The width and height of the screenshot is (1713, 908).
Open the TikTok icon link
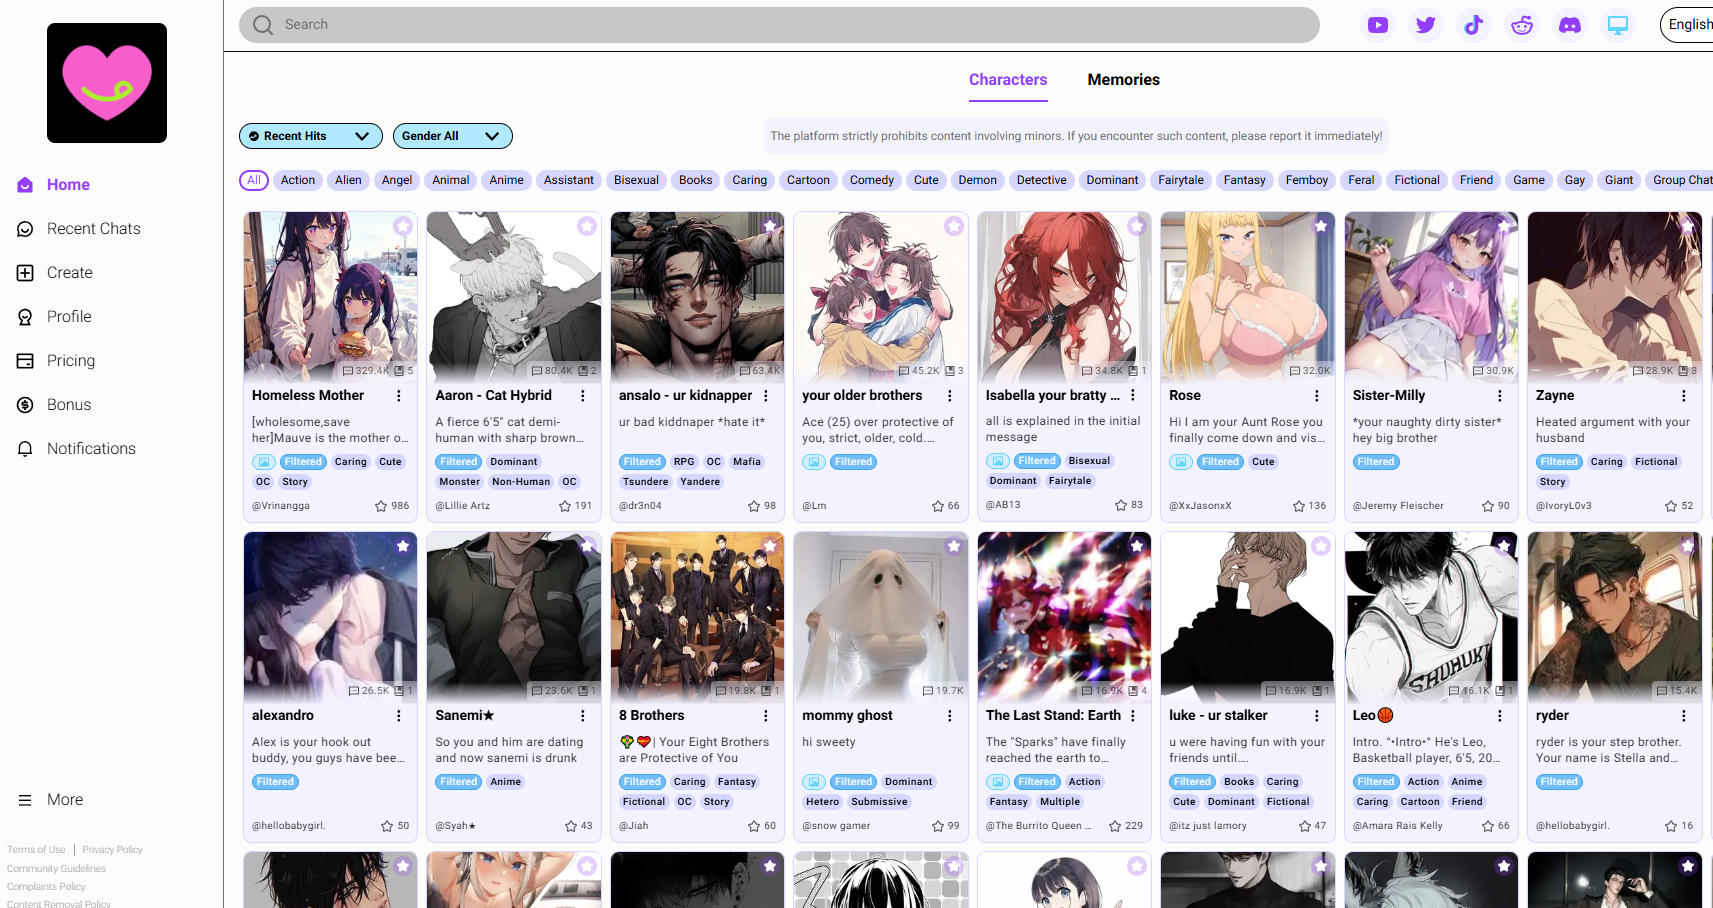[1473, 25]
